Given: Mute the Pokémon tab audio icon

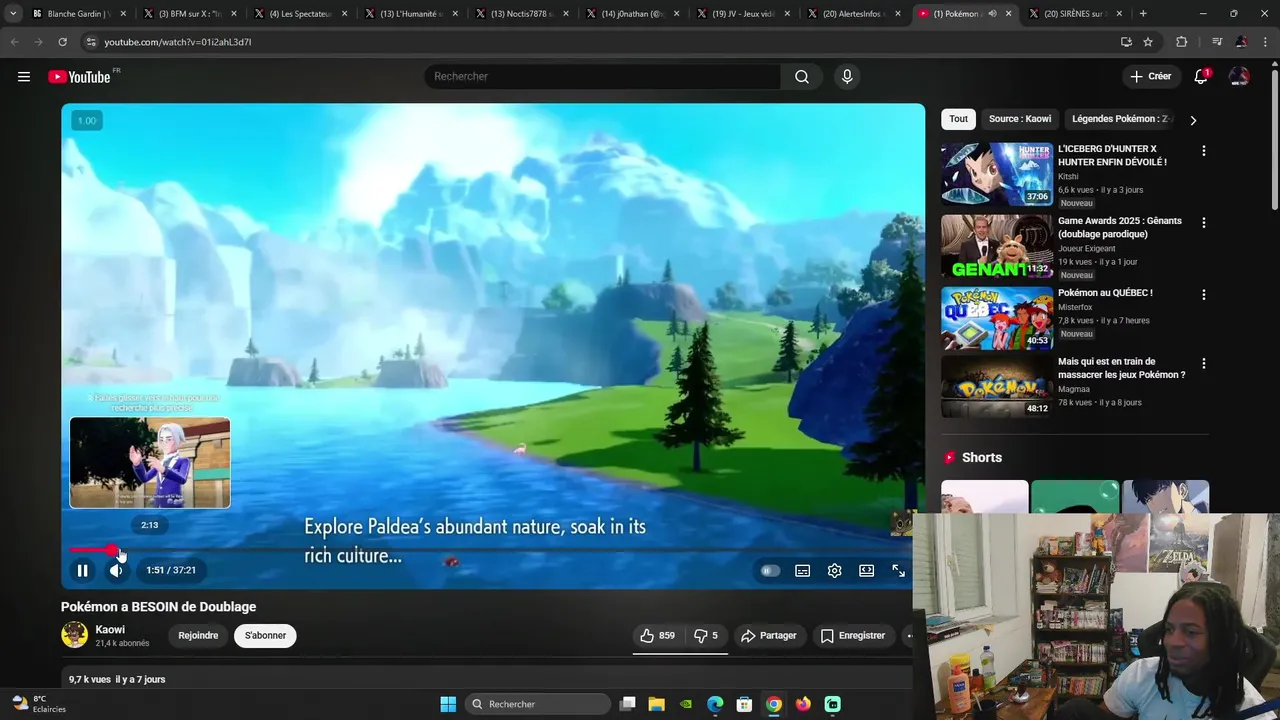Looking at the screenshot, I should [x=992, y=14].
